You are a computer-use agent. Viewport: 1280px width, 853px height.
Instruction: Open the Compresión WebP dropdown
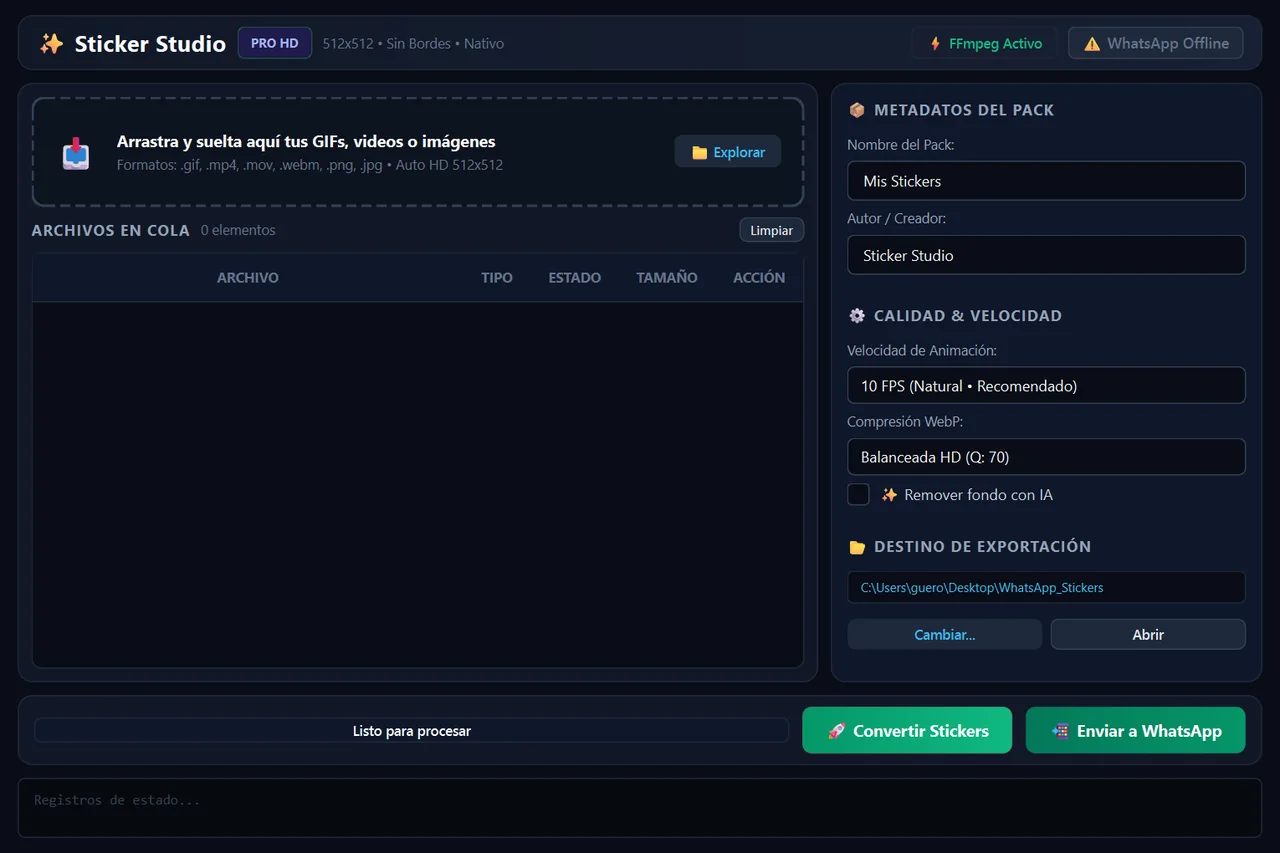tap(1046, 457)
